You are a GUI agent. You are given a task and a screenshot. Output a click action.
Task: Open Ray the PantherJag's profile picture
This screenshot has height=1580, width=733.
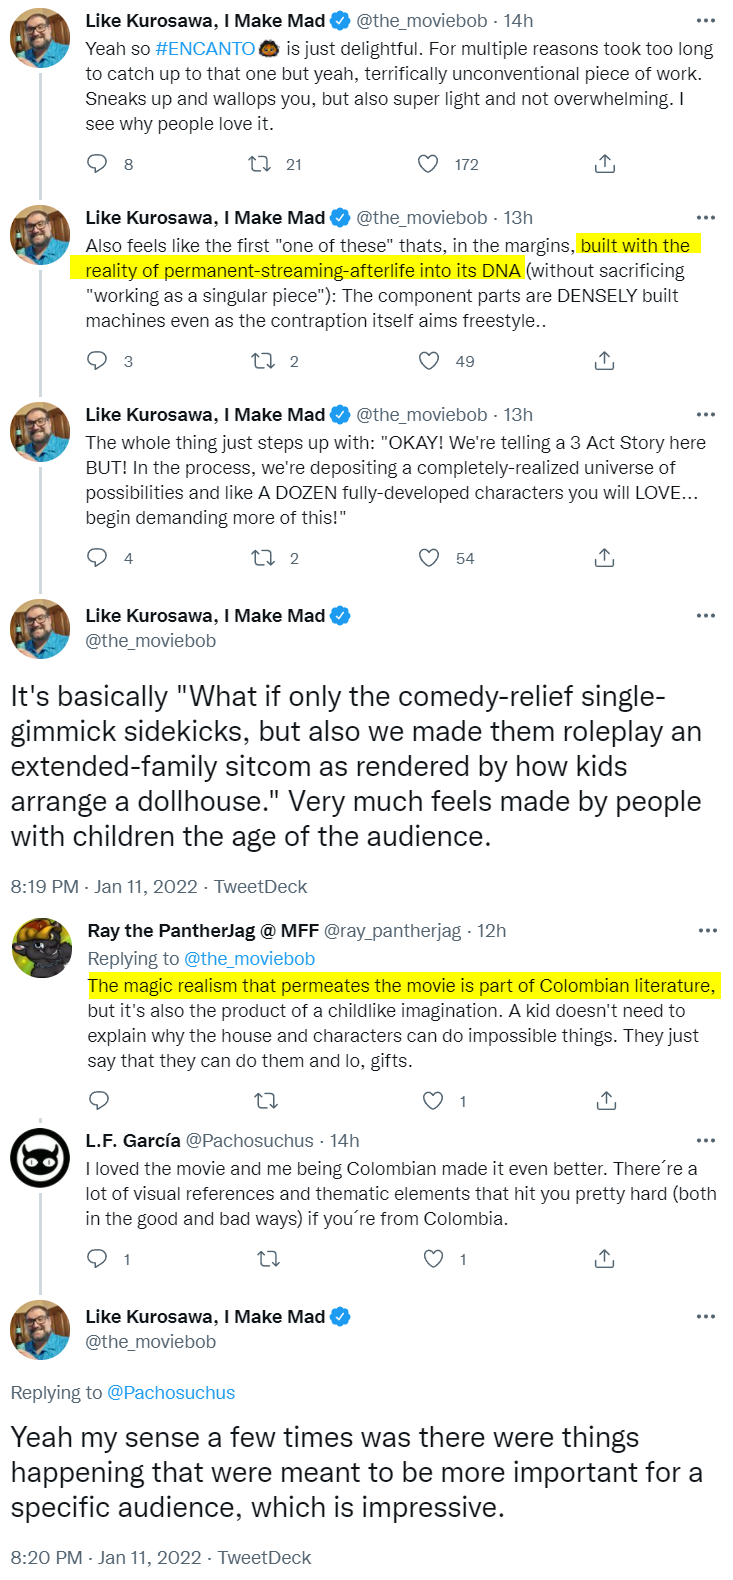(42, 949)
